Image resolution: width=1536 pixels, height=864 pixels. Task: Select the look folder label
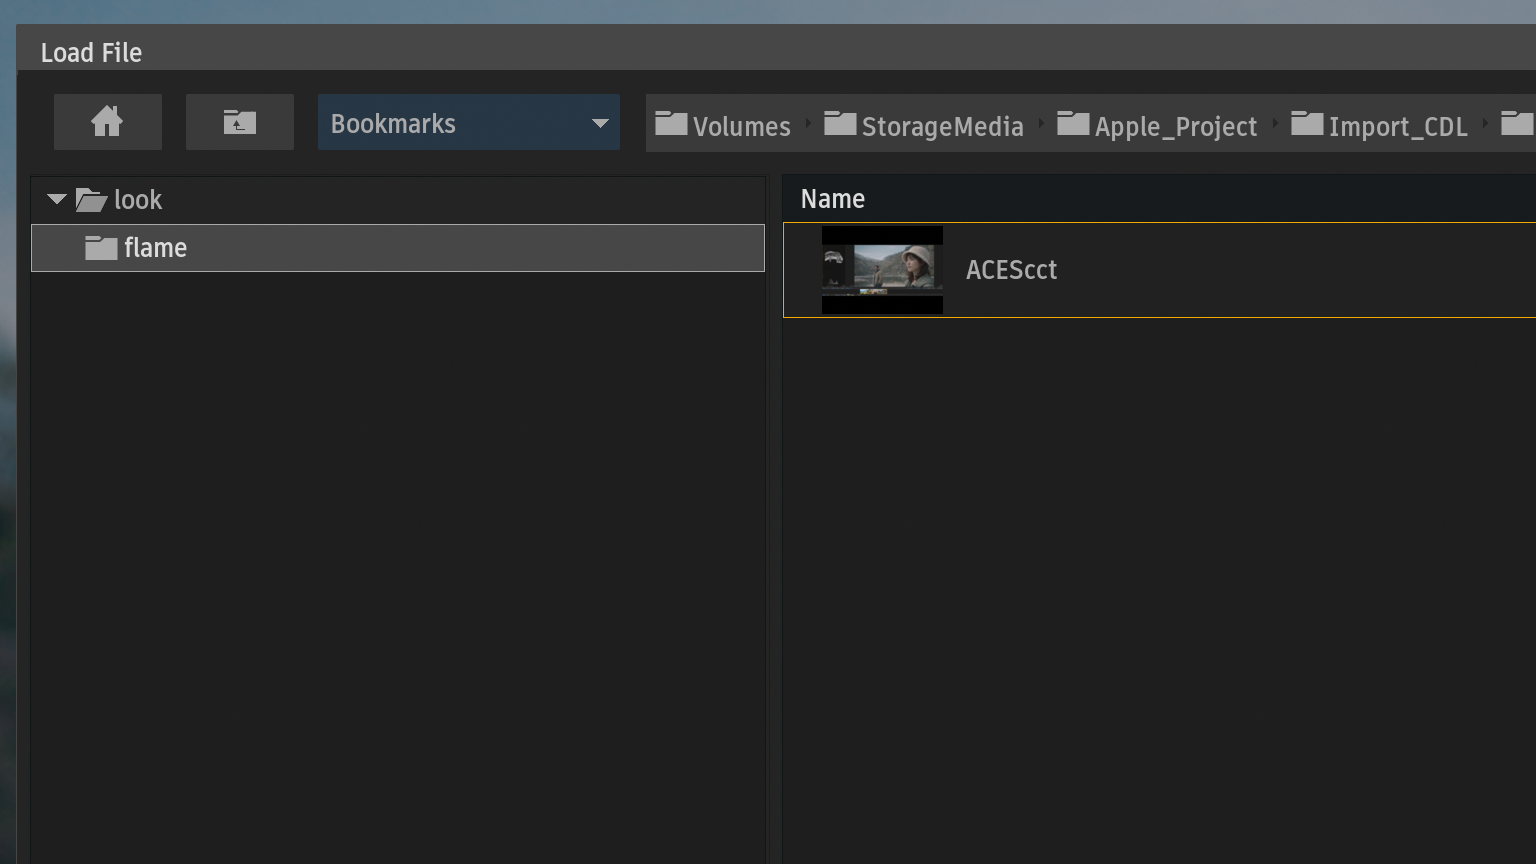138,200
